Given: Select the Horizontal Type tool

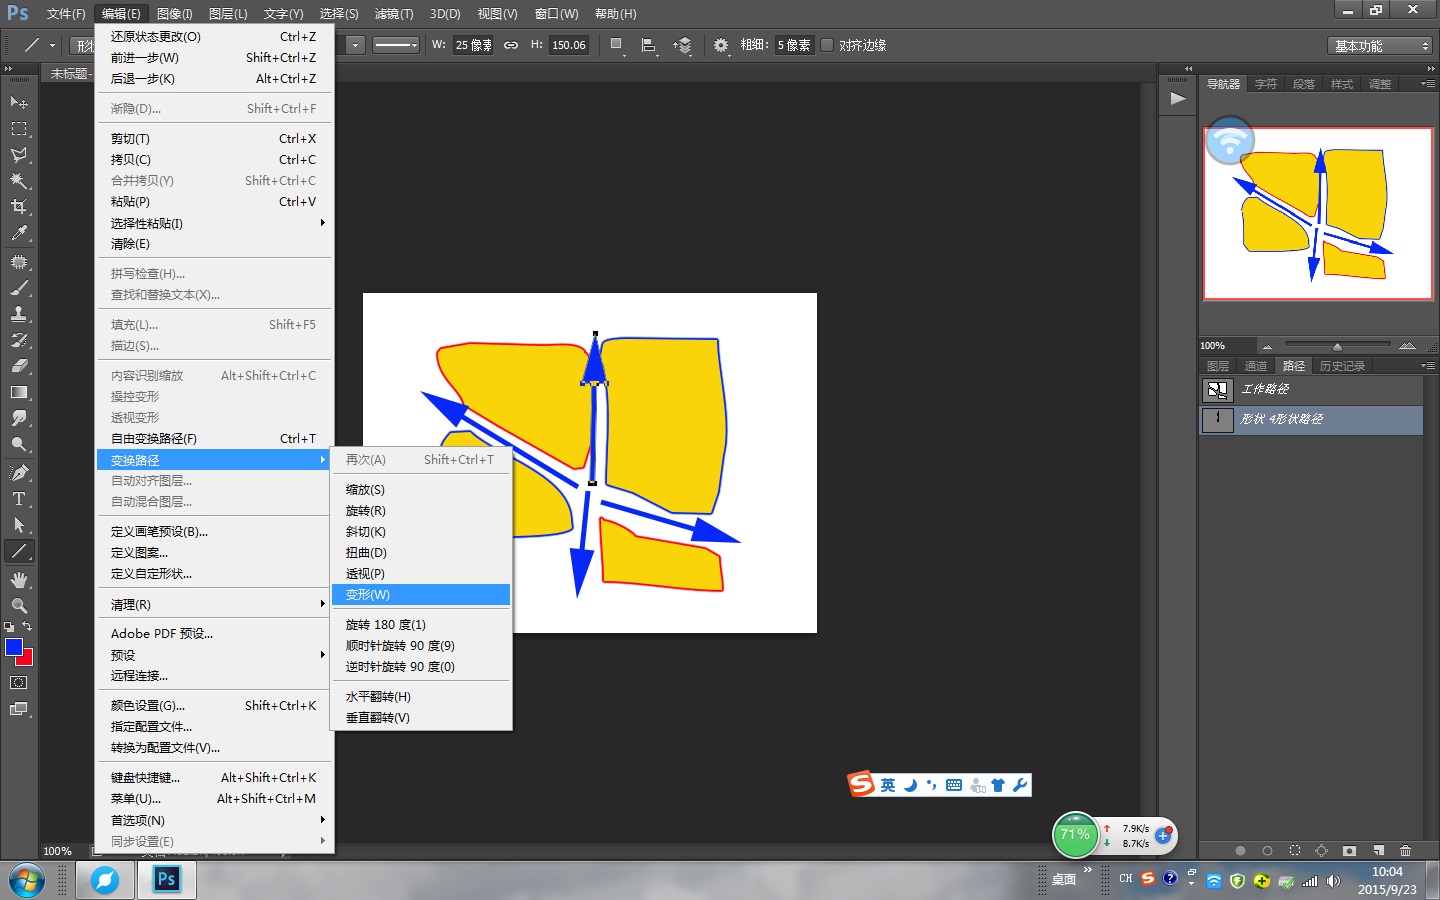Looking at the screenshot, I should click(x=19, y=498).
